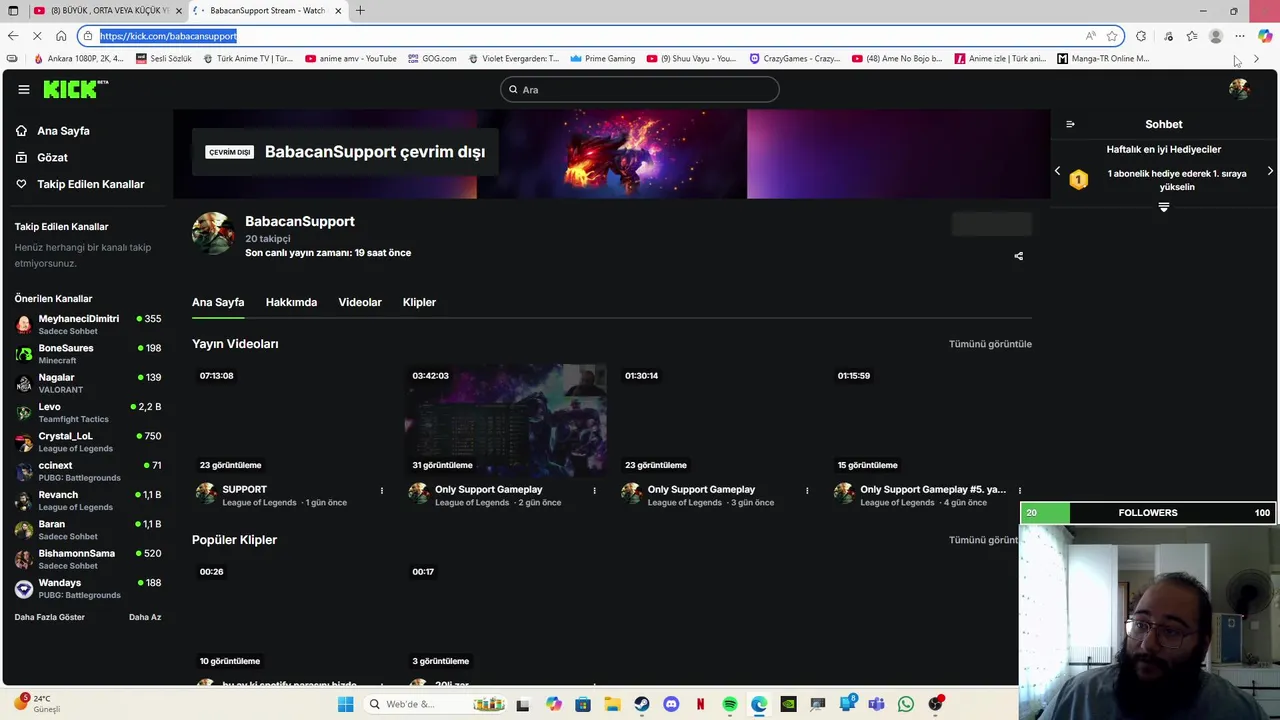Open the 07:13:08 SUPPORT video thumbnail

[292, 420]
